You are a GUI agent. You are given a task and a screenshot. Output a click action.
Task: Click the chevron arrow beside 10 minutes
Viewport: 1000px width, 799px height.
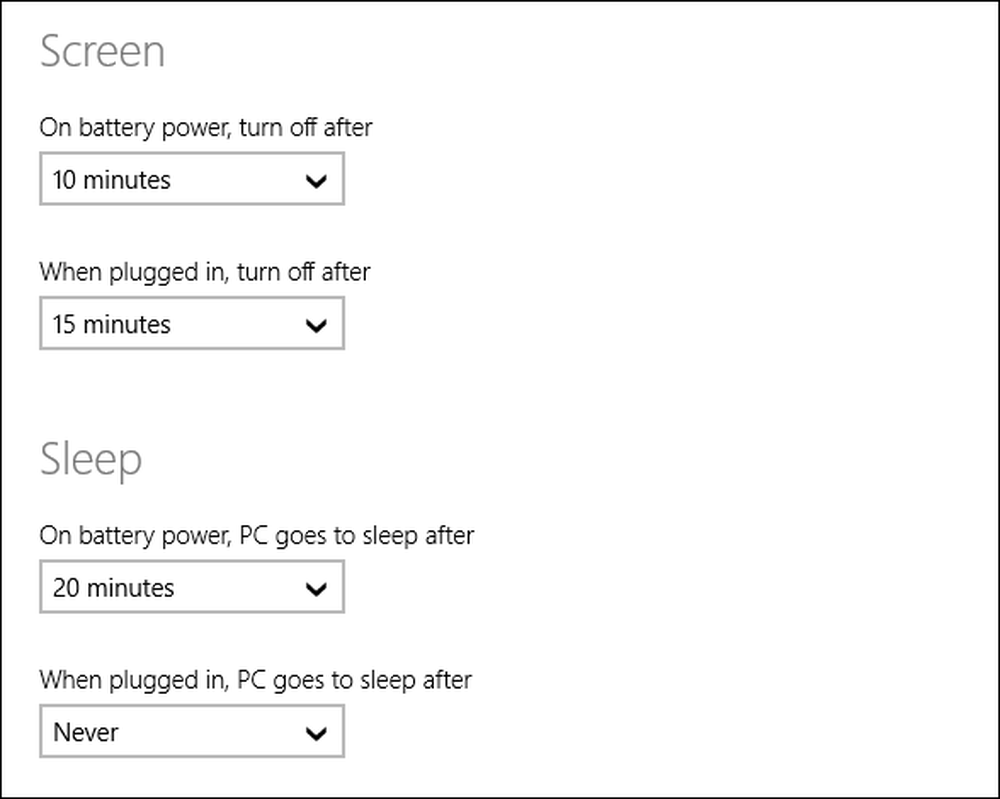(x=316, y=181)
